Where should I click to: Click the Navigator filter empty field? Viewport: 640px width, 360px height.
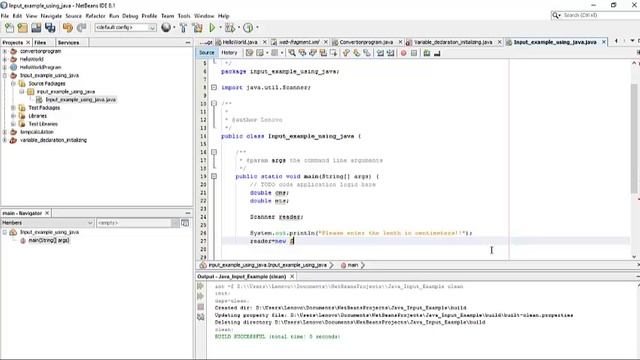click(x=134, y=223)
